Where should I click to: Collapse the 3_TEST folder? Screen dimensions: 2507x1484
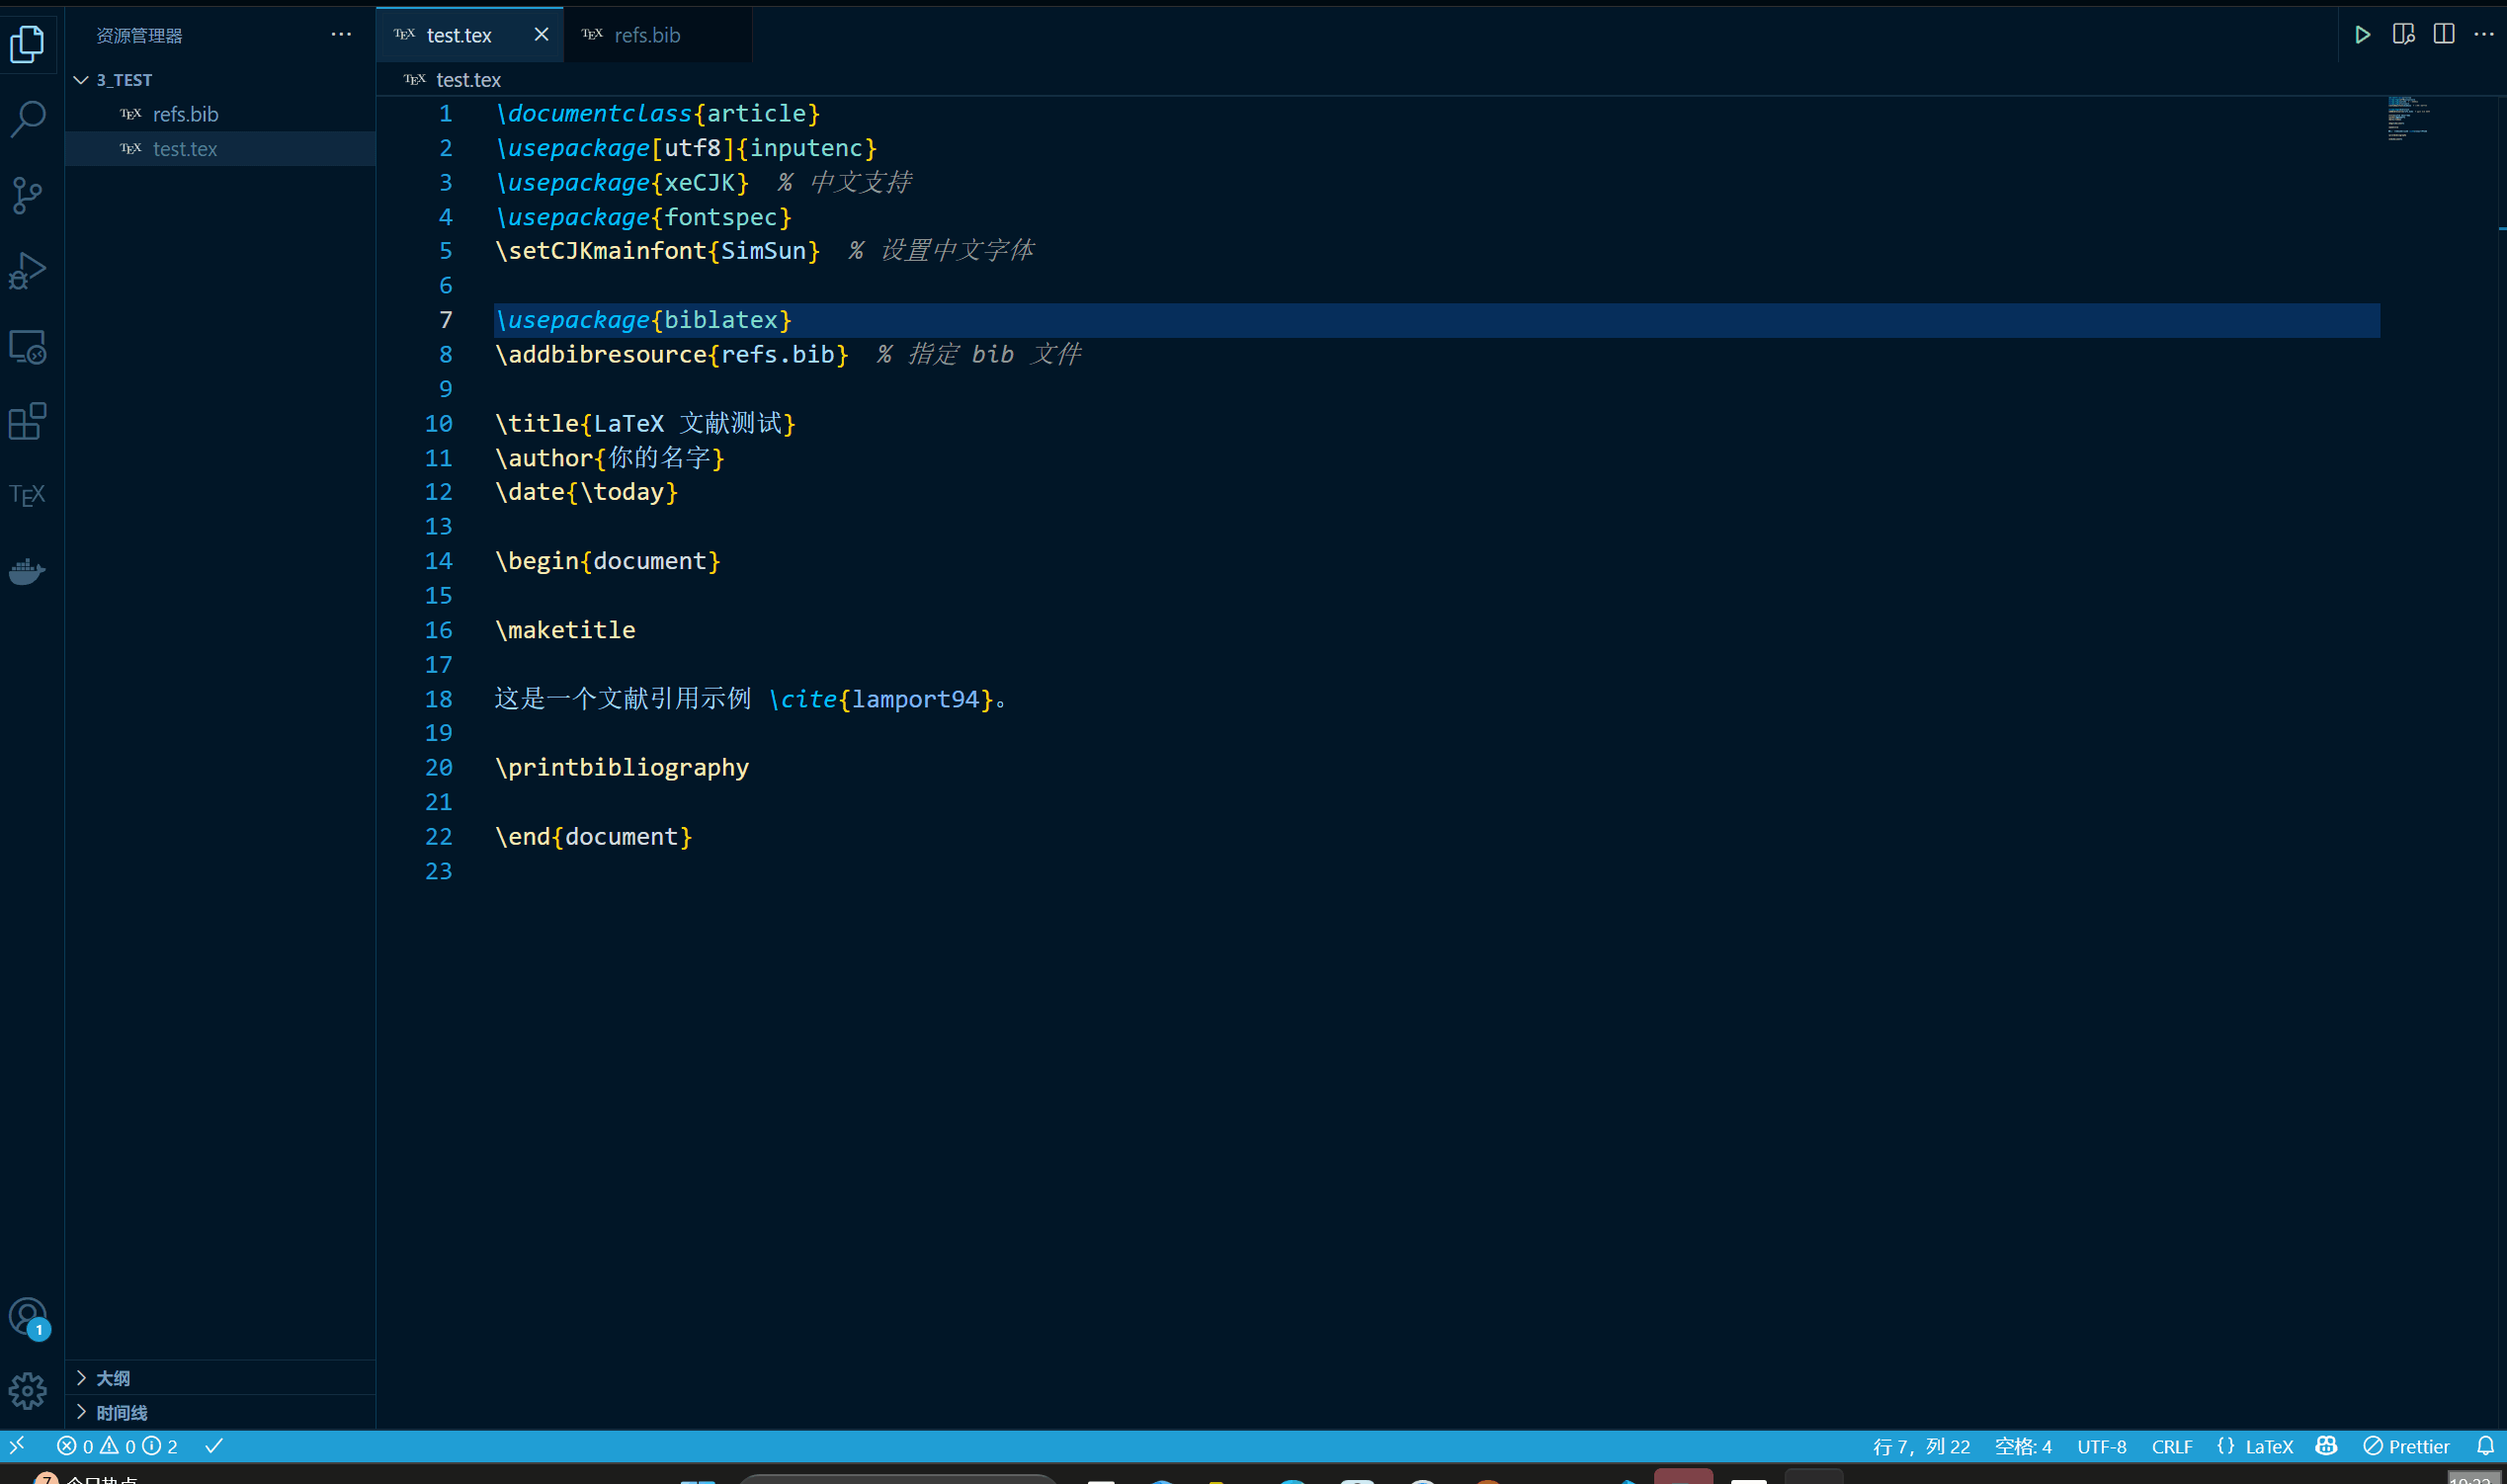(82, 80)
